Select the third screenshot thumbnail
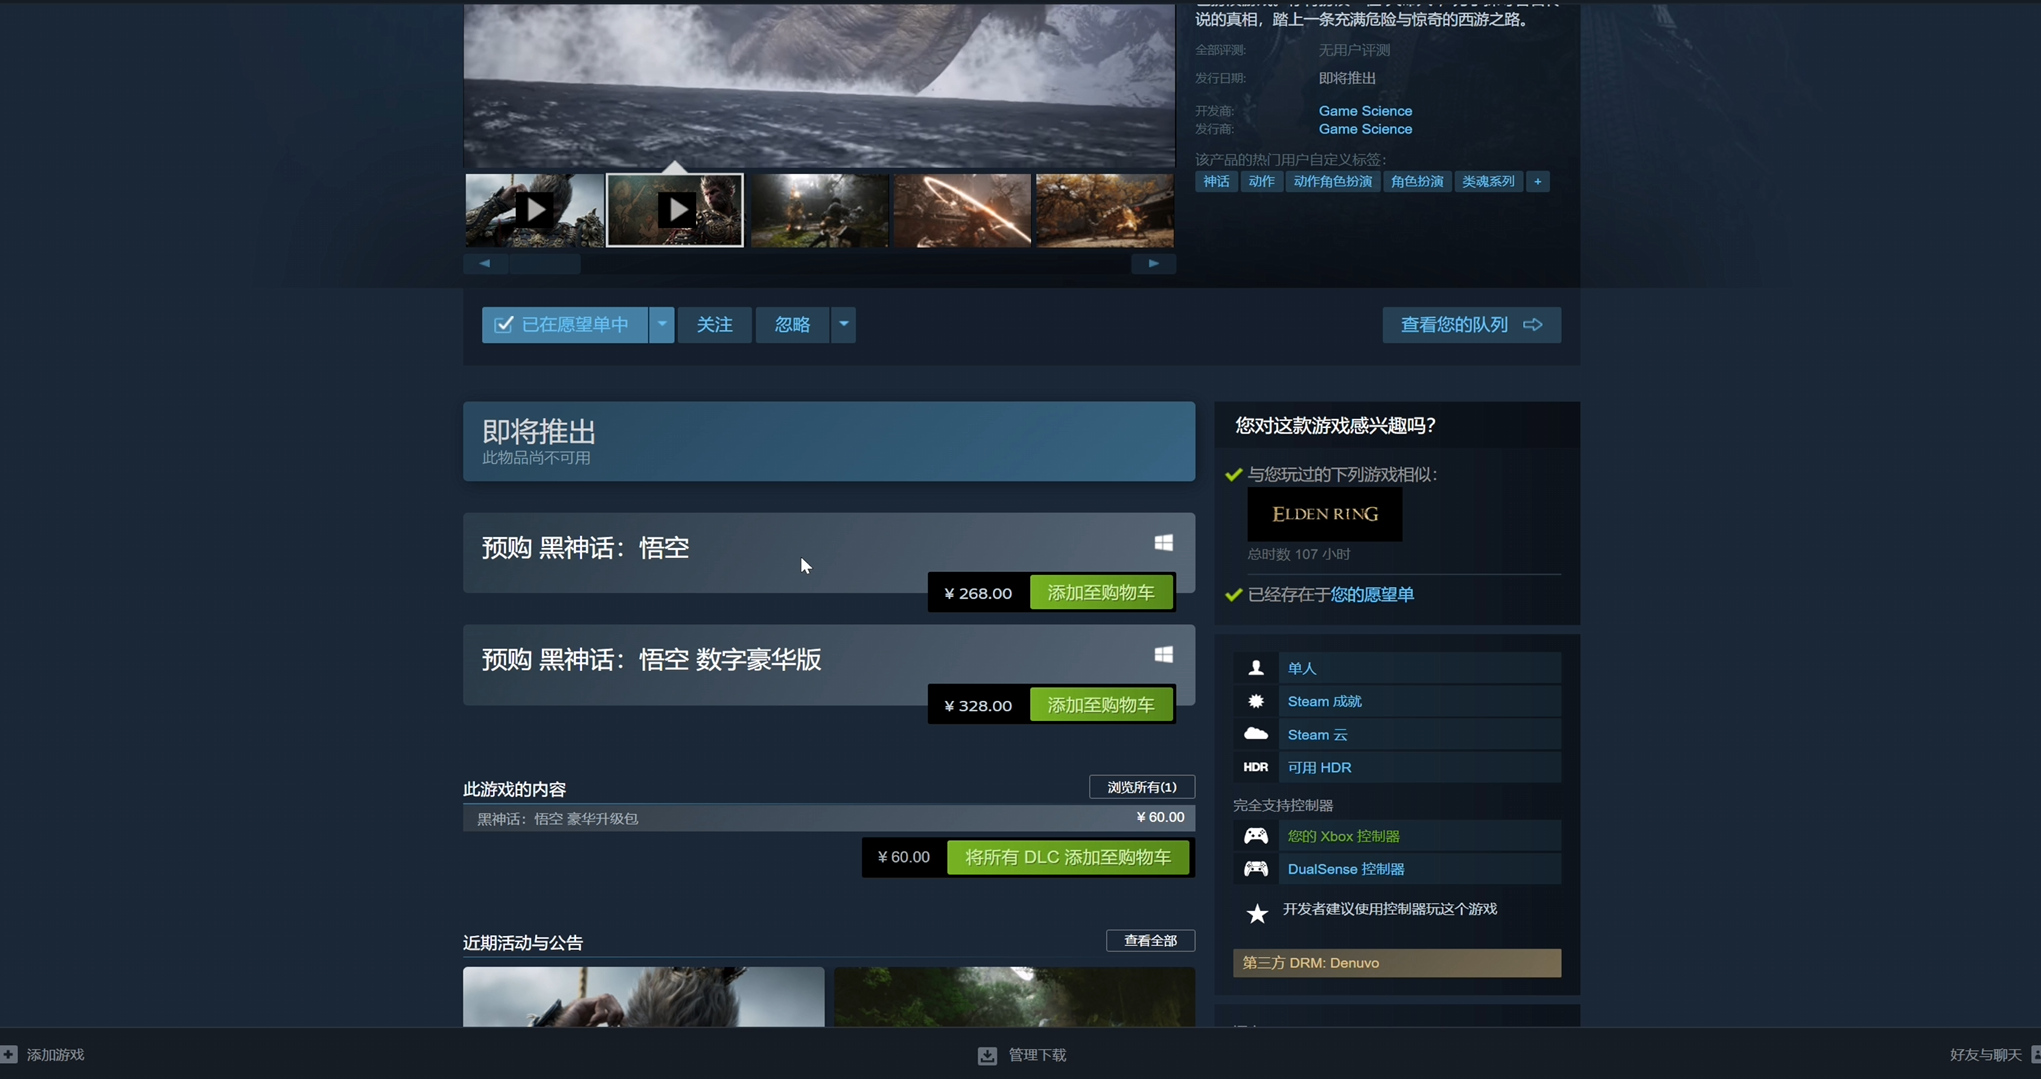Viewport: 2041px width, 1079px height. tap(819, 210)
